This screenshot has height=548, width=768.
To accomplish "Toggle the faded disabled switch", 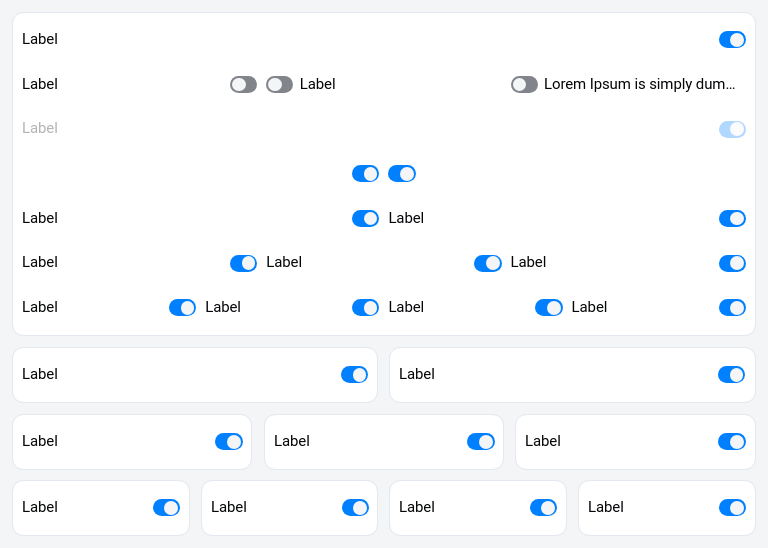I will click(x=732, y=129).
